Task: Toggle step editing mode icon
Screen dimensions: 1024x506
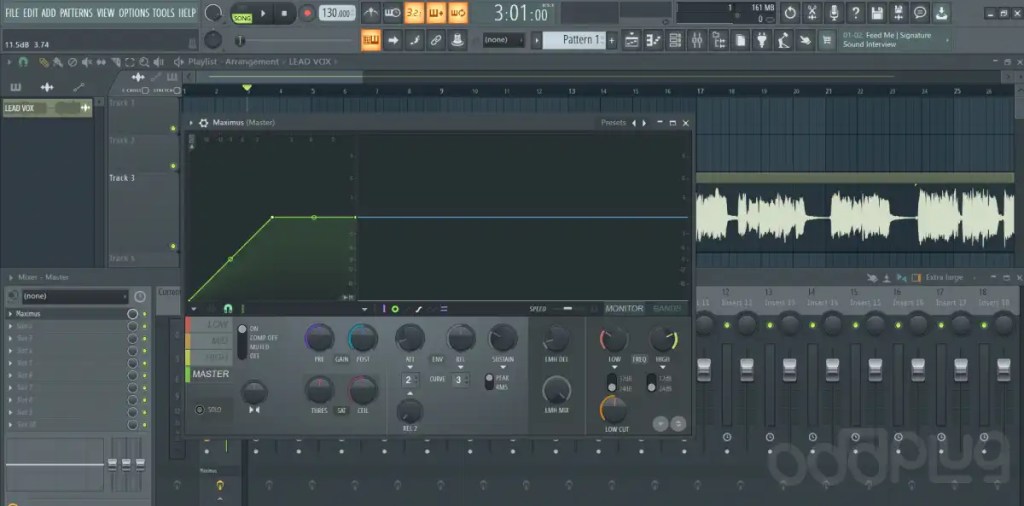Action: [x=415, y=40]
